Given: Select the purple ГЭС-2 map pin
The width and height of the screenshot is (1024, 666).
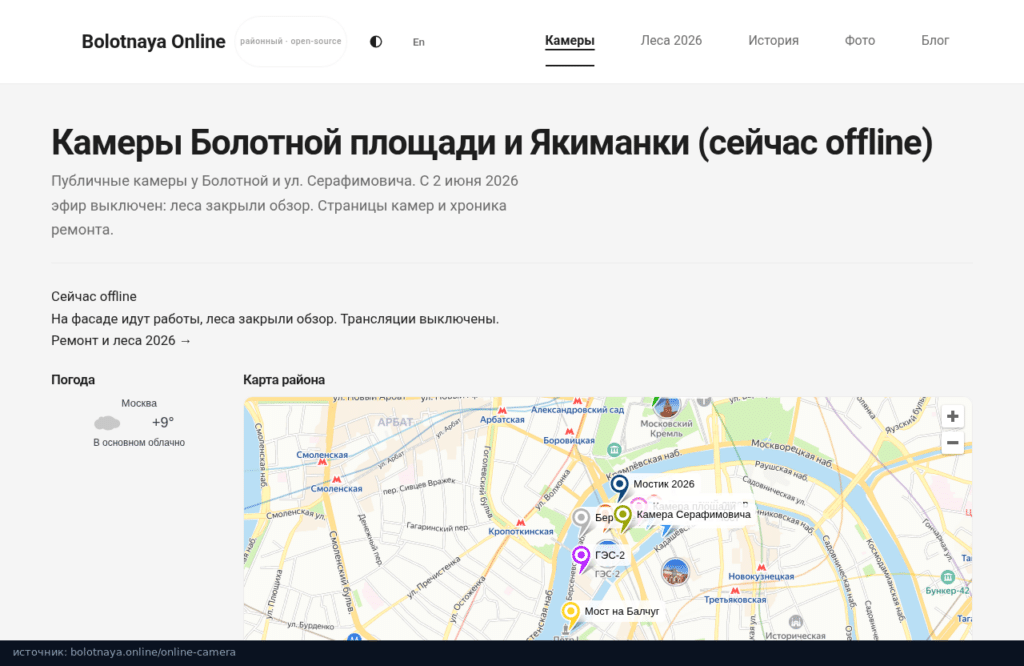Looking at the screenshot, I should [x=581, y=558].
